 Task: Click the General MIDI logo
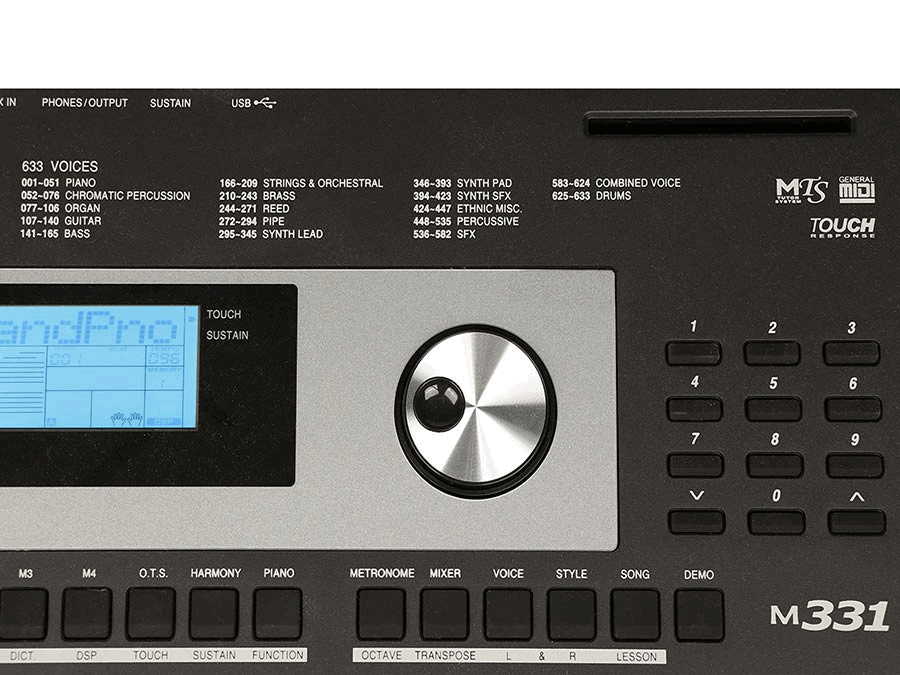857,189
